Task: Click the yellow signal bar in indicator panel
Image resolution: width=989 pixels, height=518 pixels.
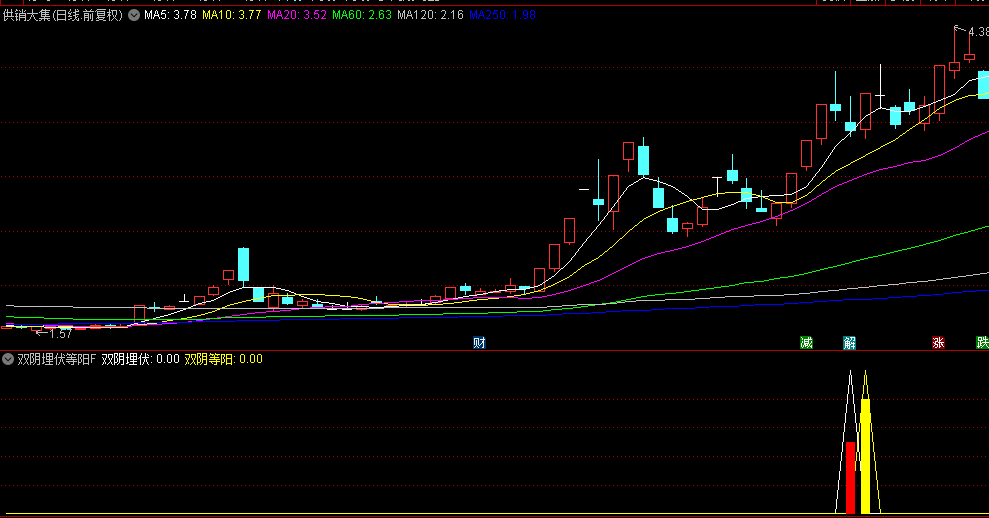Action: (865, 456)
